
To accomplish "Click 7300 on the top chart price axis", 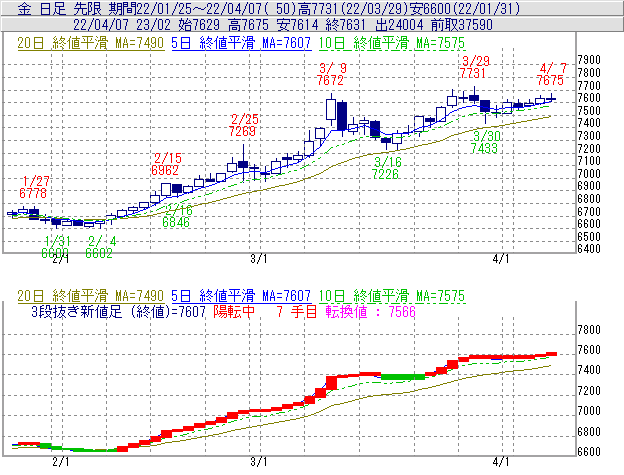I will 589,136.
